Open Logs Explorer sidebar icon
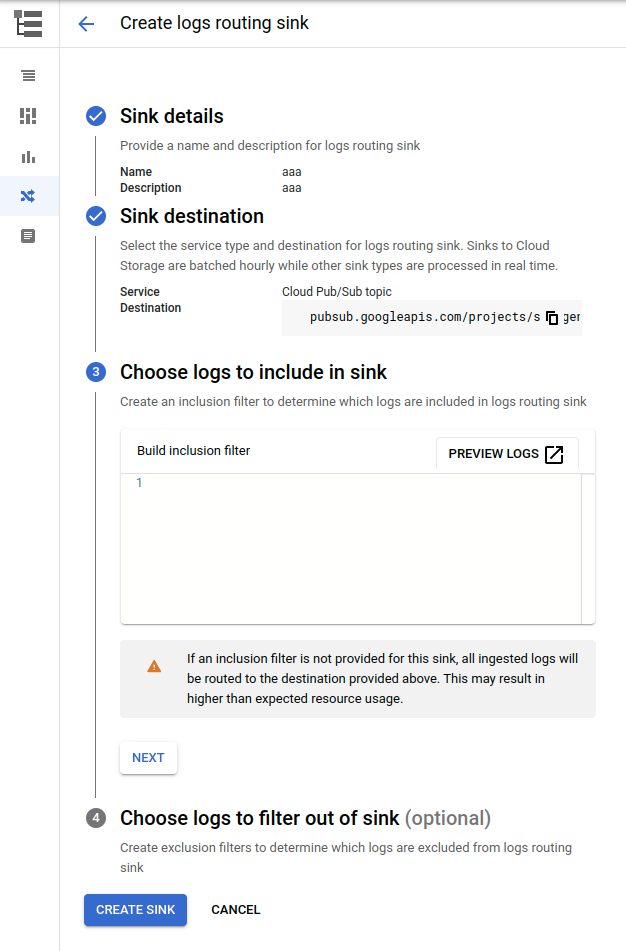 click(x=29, y=76)
